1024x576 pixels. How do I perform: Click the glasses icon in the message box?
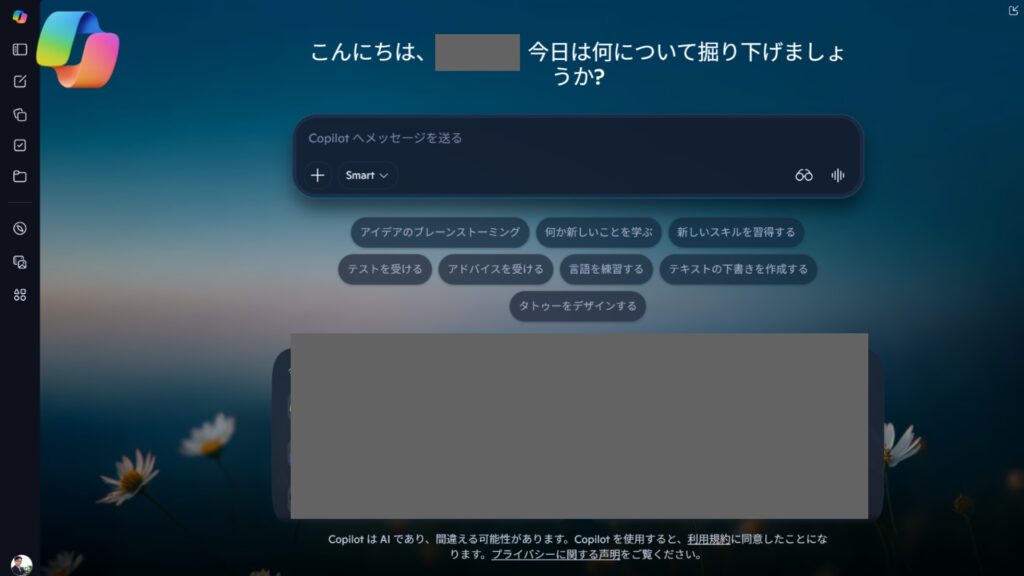pyautogui.click(x=804, y=175)
